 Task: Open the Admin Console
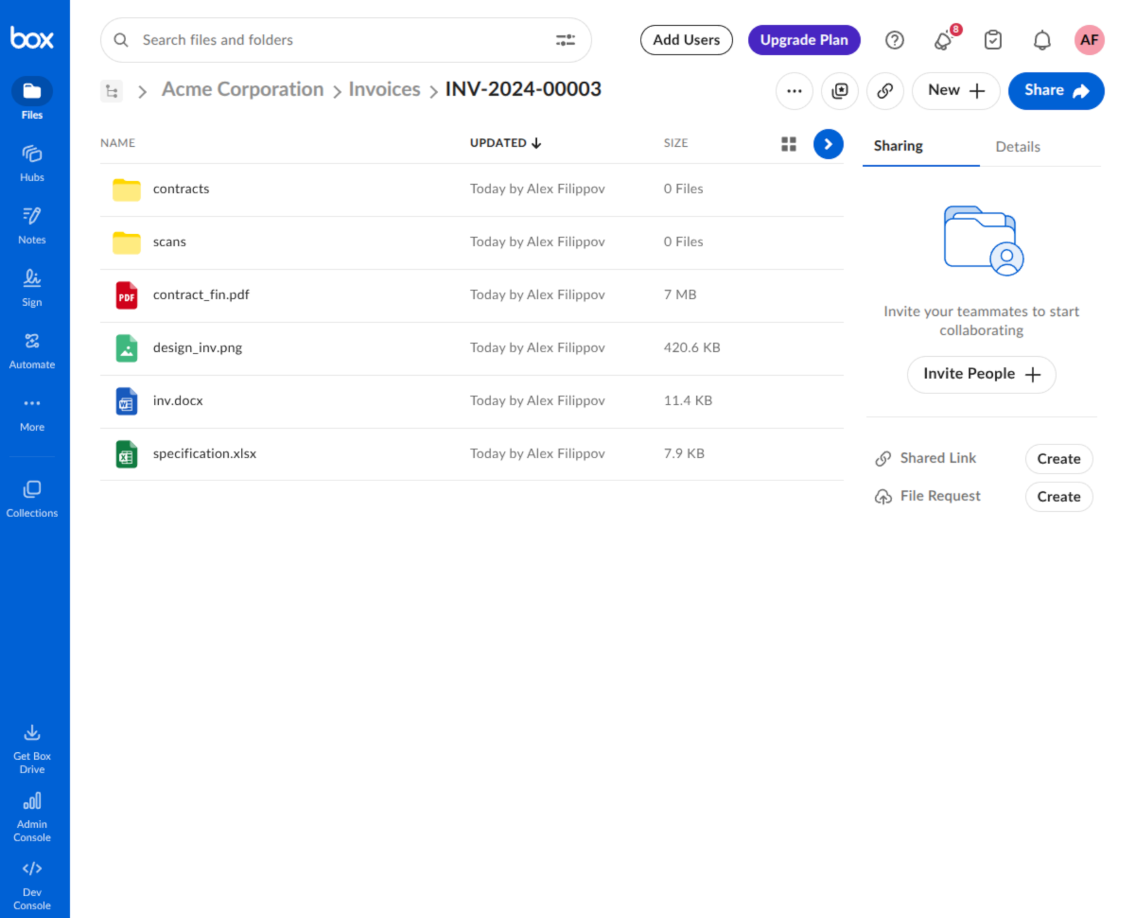coord(32,817)
